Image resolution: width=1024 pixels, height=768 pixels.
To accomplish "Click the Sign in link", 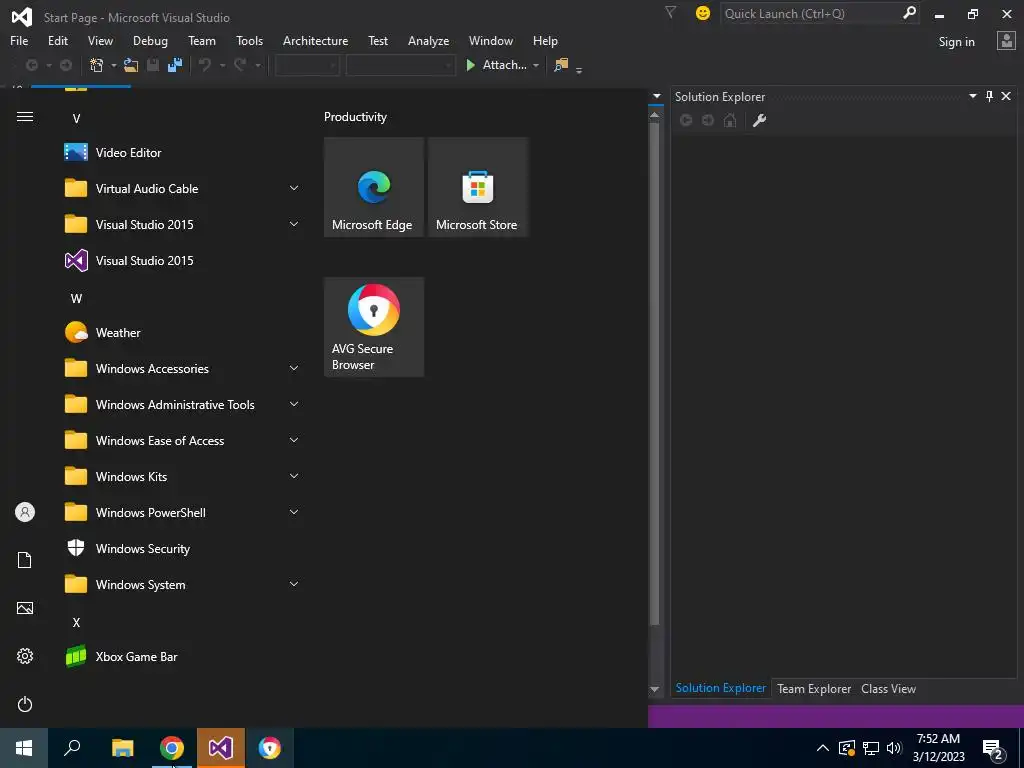I will point(956,41).
